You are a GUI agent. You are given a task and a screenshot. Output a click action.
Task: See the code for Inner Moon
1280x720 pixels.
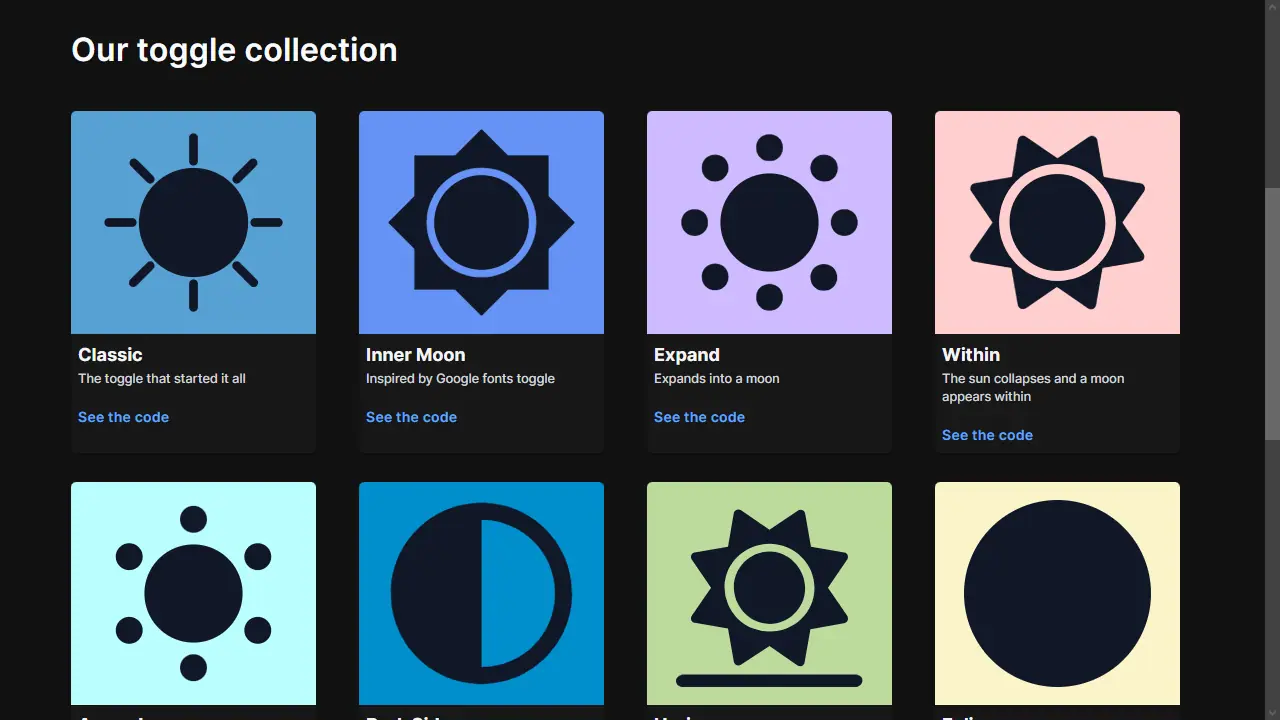pyautogui.click(x=411, y=417)
